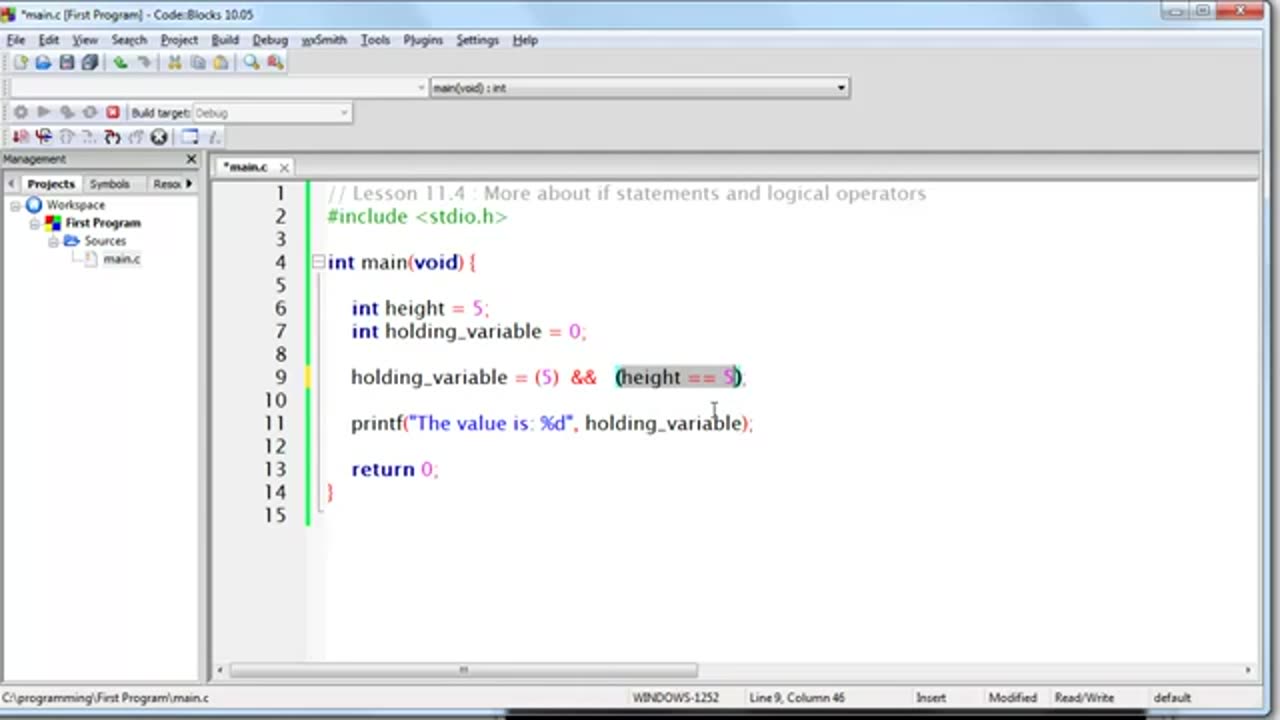Stop debugger with black circle X icon
The image size is (1280, 720).
coord(158,137)
